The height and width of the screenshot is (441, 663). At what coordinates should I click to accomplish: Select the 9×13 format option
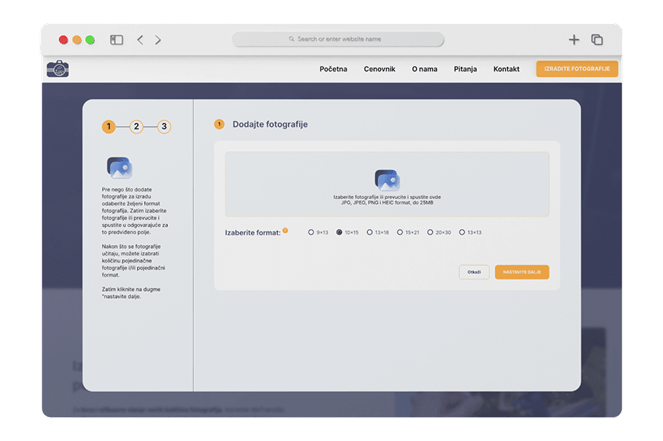coord(311,232)
